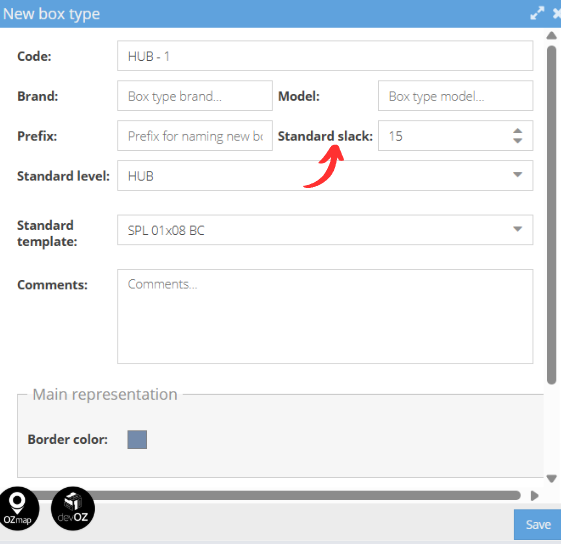Click the Prefix input field
This screenshot has height=544, width=561.
tap(195, 136)
